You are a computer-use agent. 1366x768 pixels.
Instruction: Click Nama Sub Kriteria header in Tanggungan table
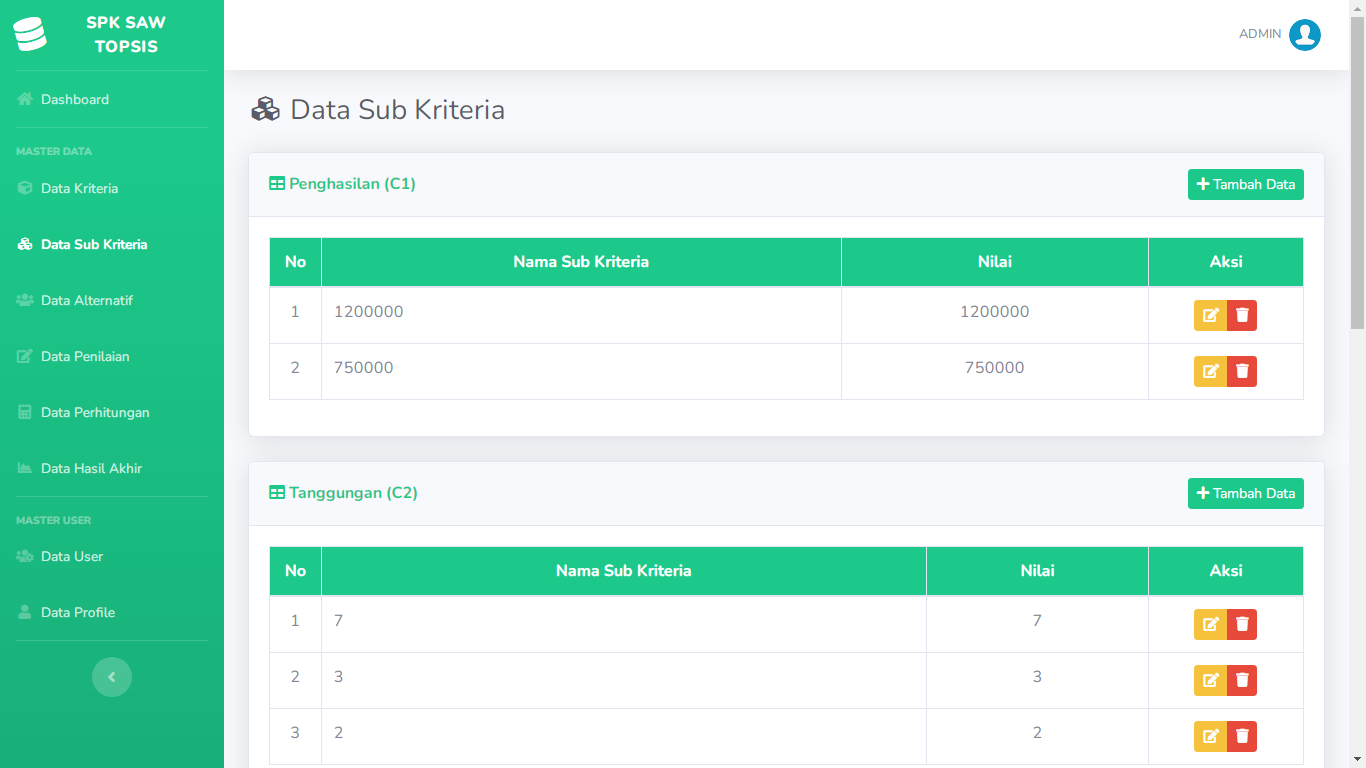click(624, 571)
